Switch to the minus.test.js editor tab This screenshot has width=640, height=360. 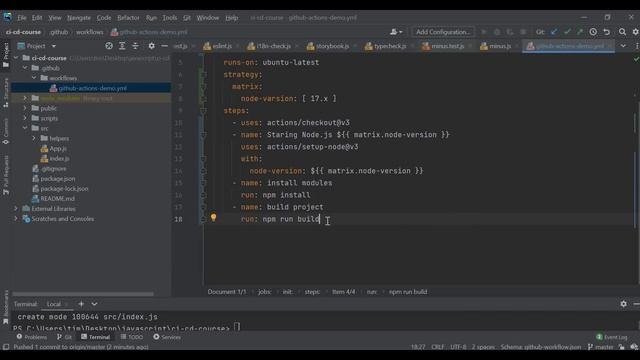[444, 46]
